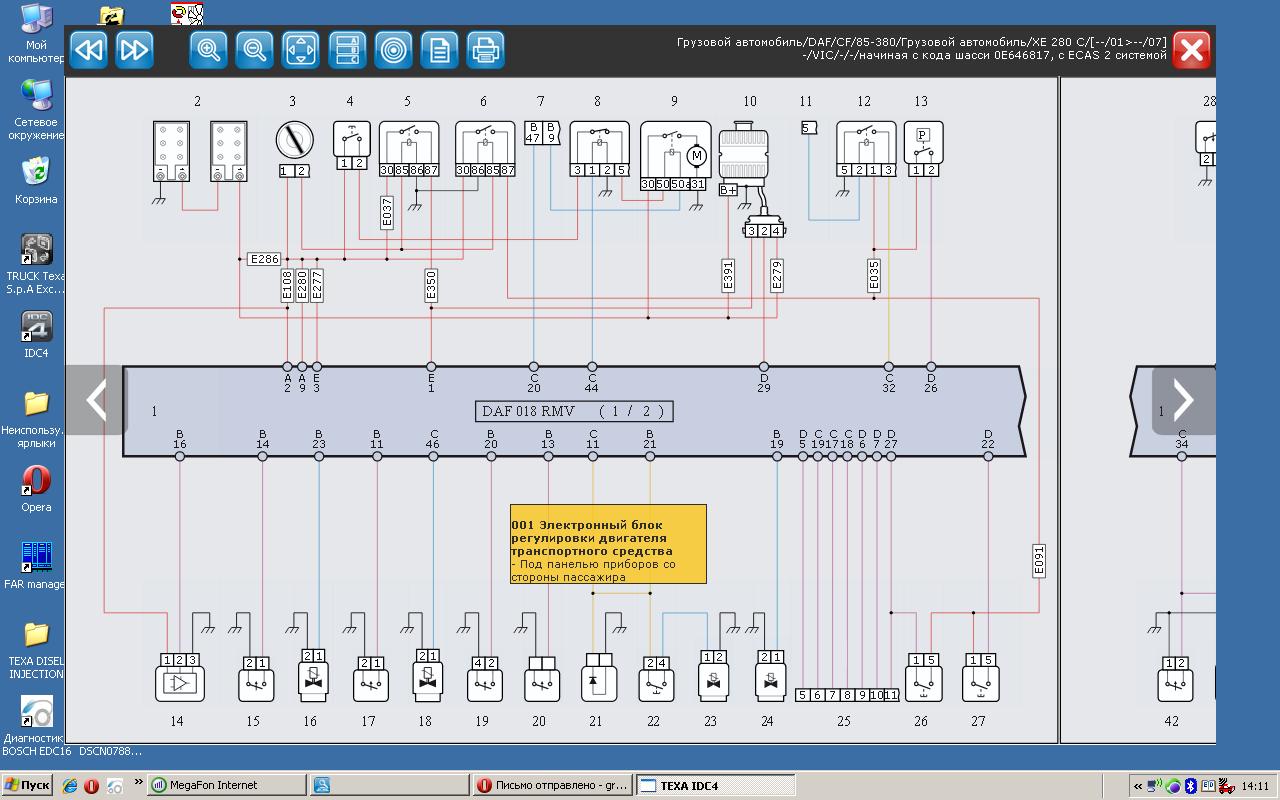Click wire label E391
The image size is (1280, 800).
pos(728,276)
